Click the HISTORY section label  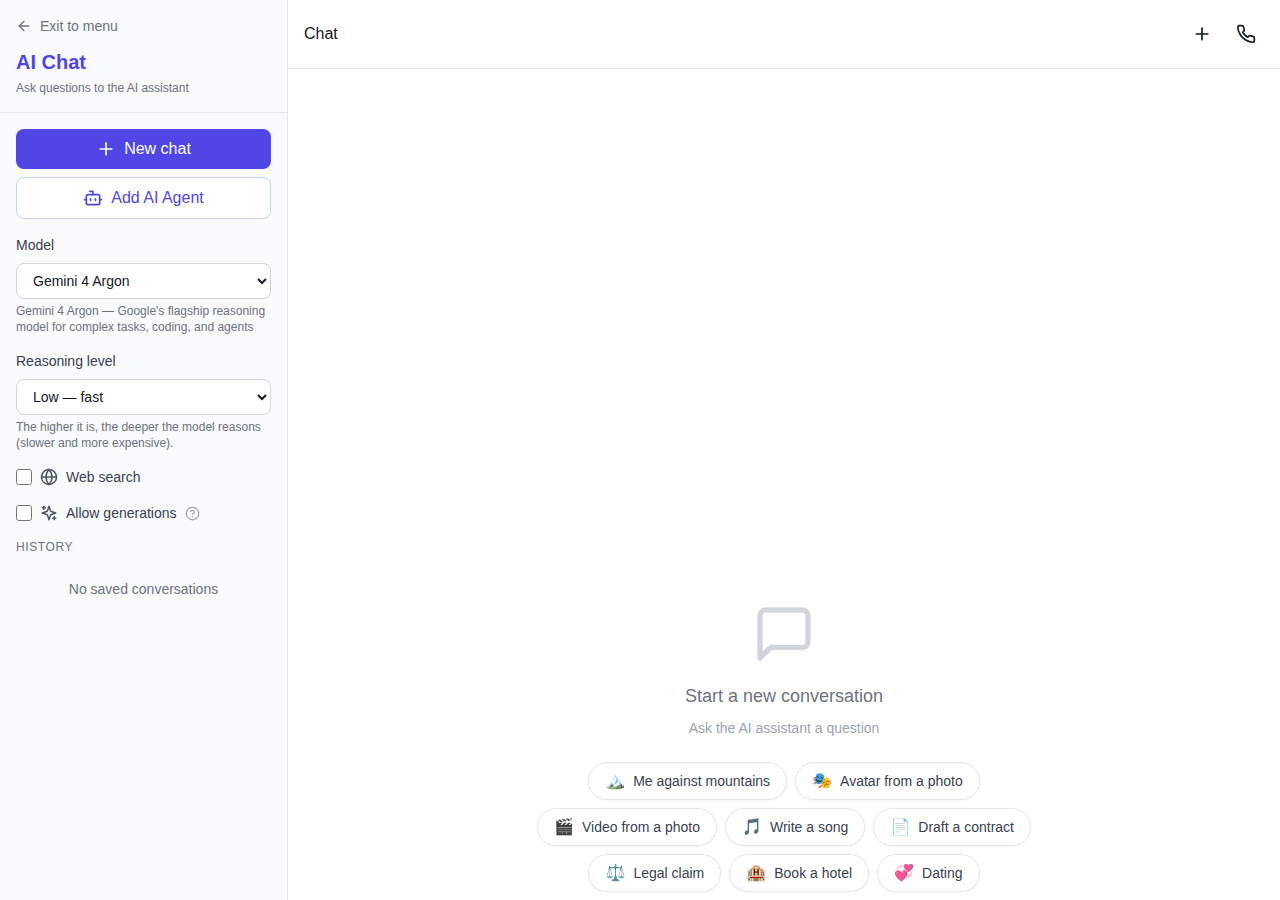(44, 547)
